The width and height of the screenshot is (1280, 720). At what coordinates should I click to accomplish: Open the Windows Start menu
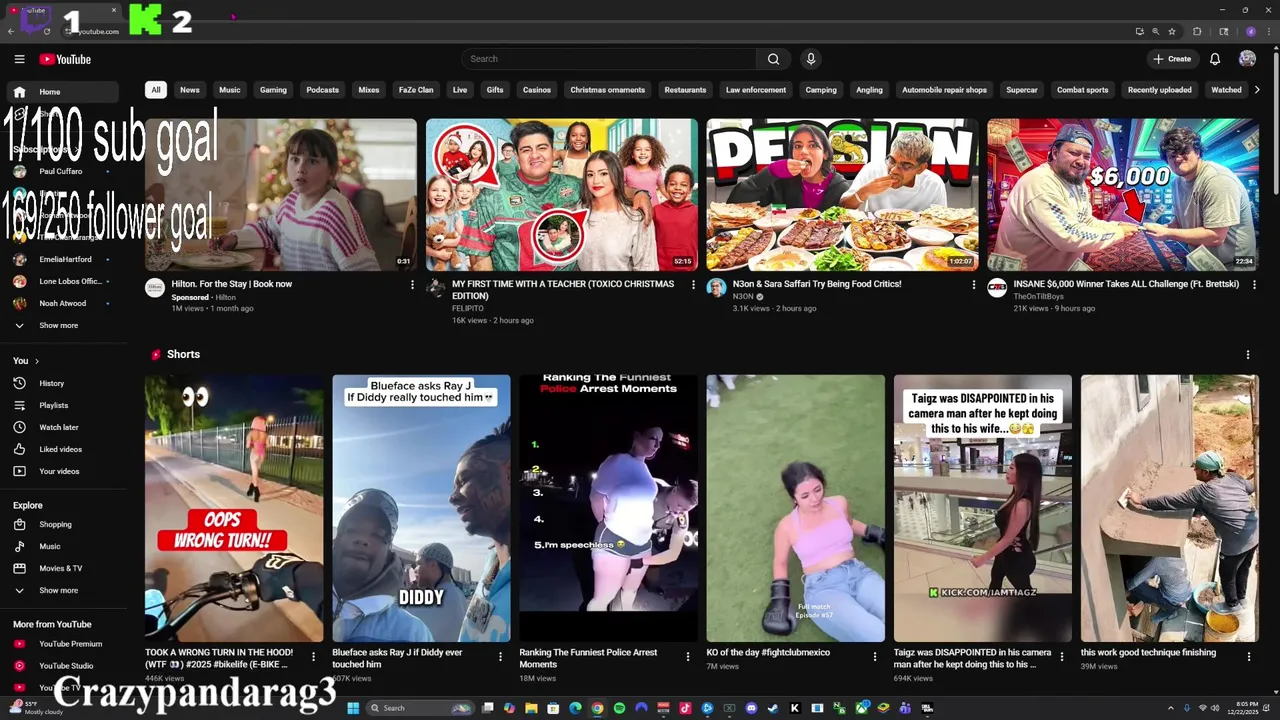tap(352, 708)
